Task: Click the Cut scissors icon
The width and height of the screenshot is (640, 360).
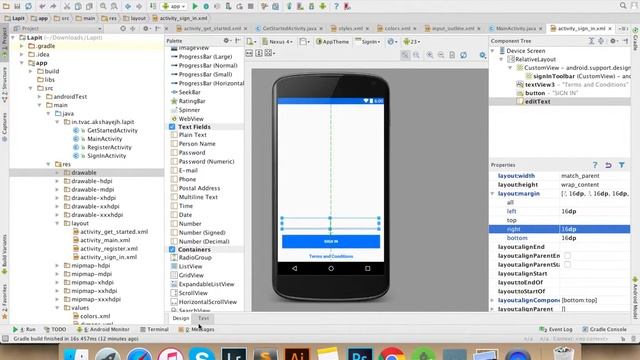Action: (x=67, y=6)
